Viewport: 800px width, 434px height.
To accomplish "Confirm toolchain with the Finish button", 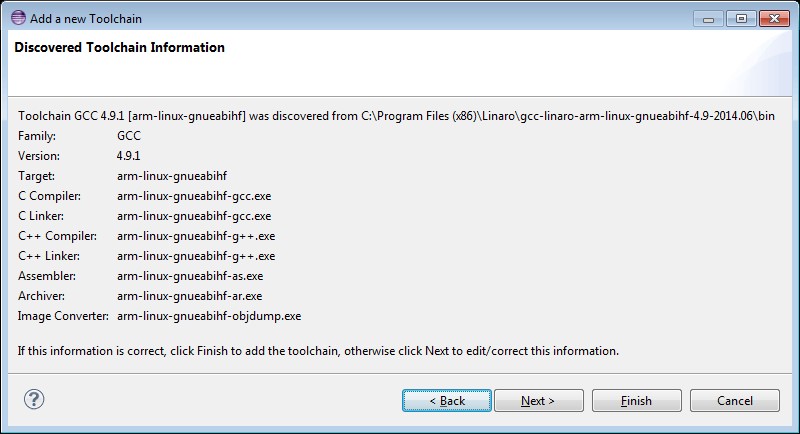I will (637, 401).
